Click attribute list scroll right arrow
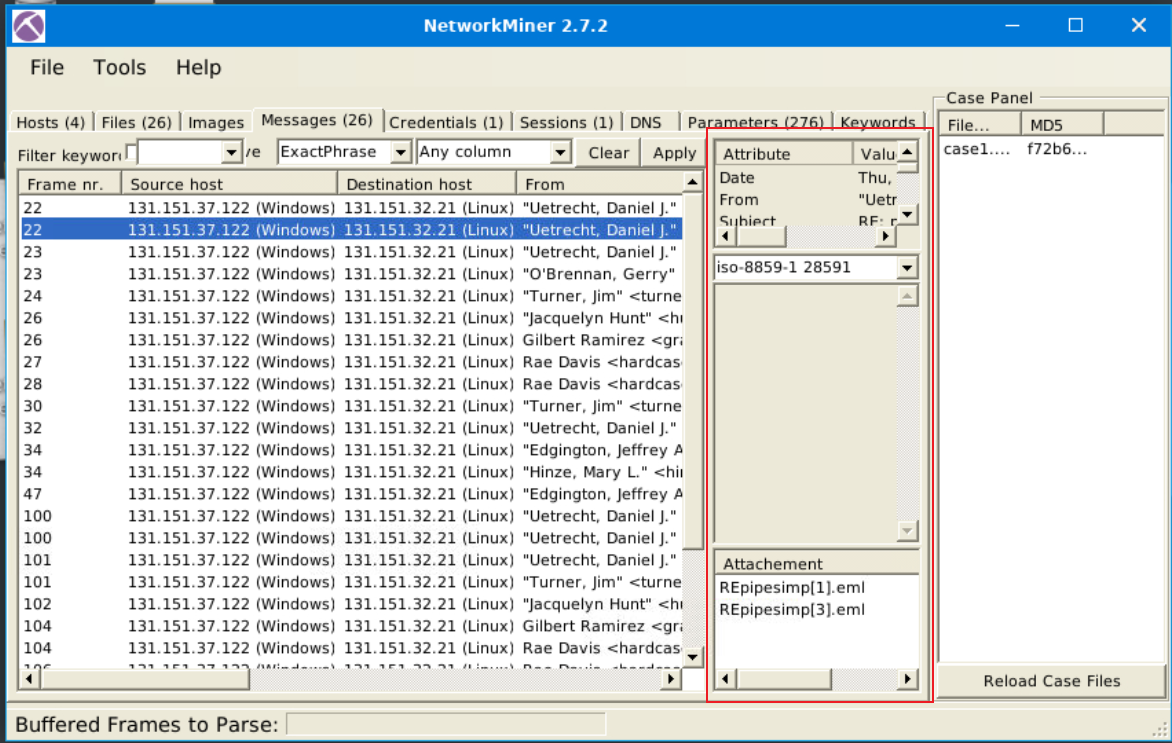Image resolution: width=1172 pixels, height=743 pixels. pos(886,236)
